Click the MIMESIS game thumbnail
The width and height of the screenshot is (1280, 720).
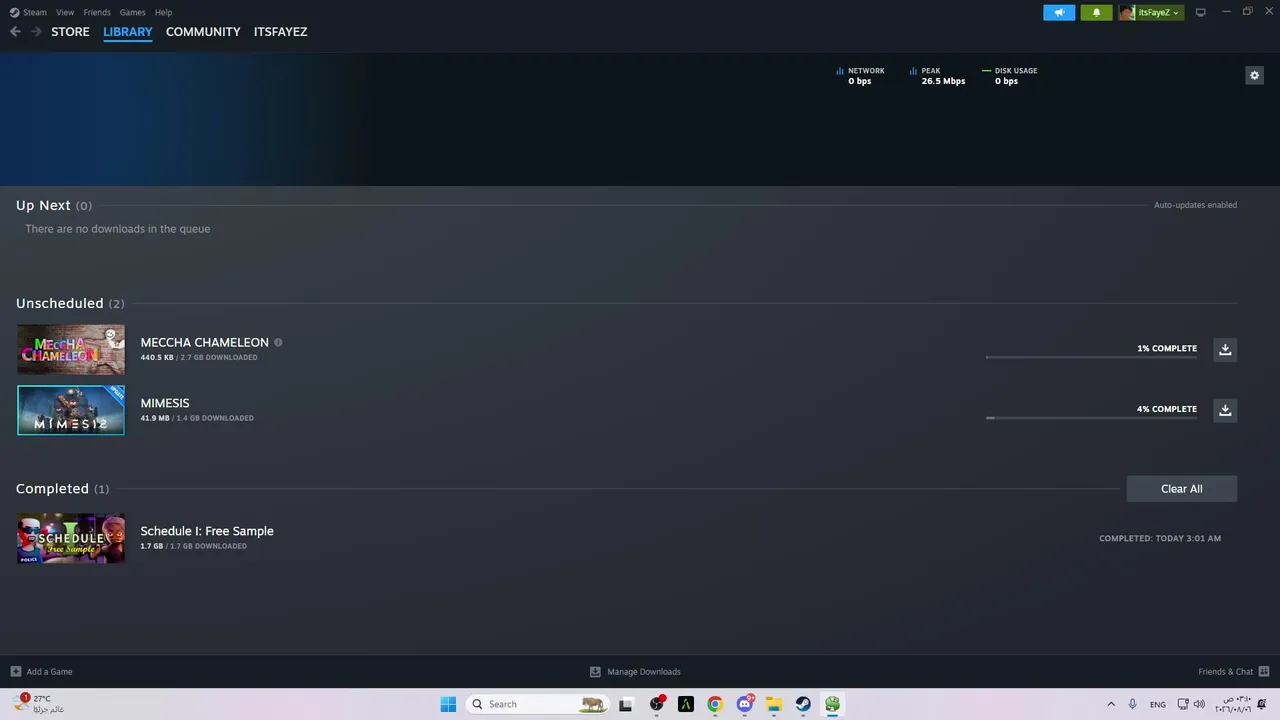[x=71, y=410]
